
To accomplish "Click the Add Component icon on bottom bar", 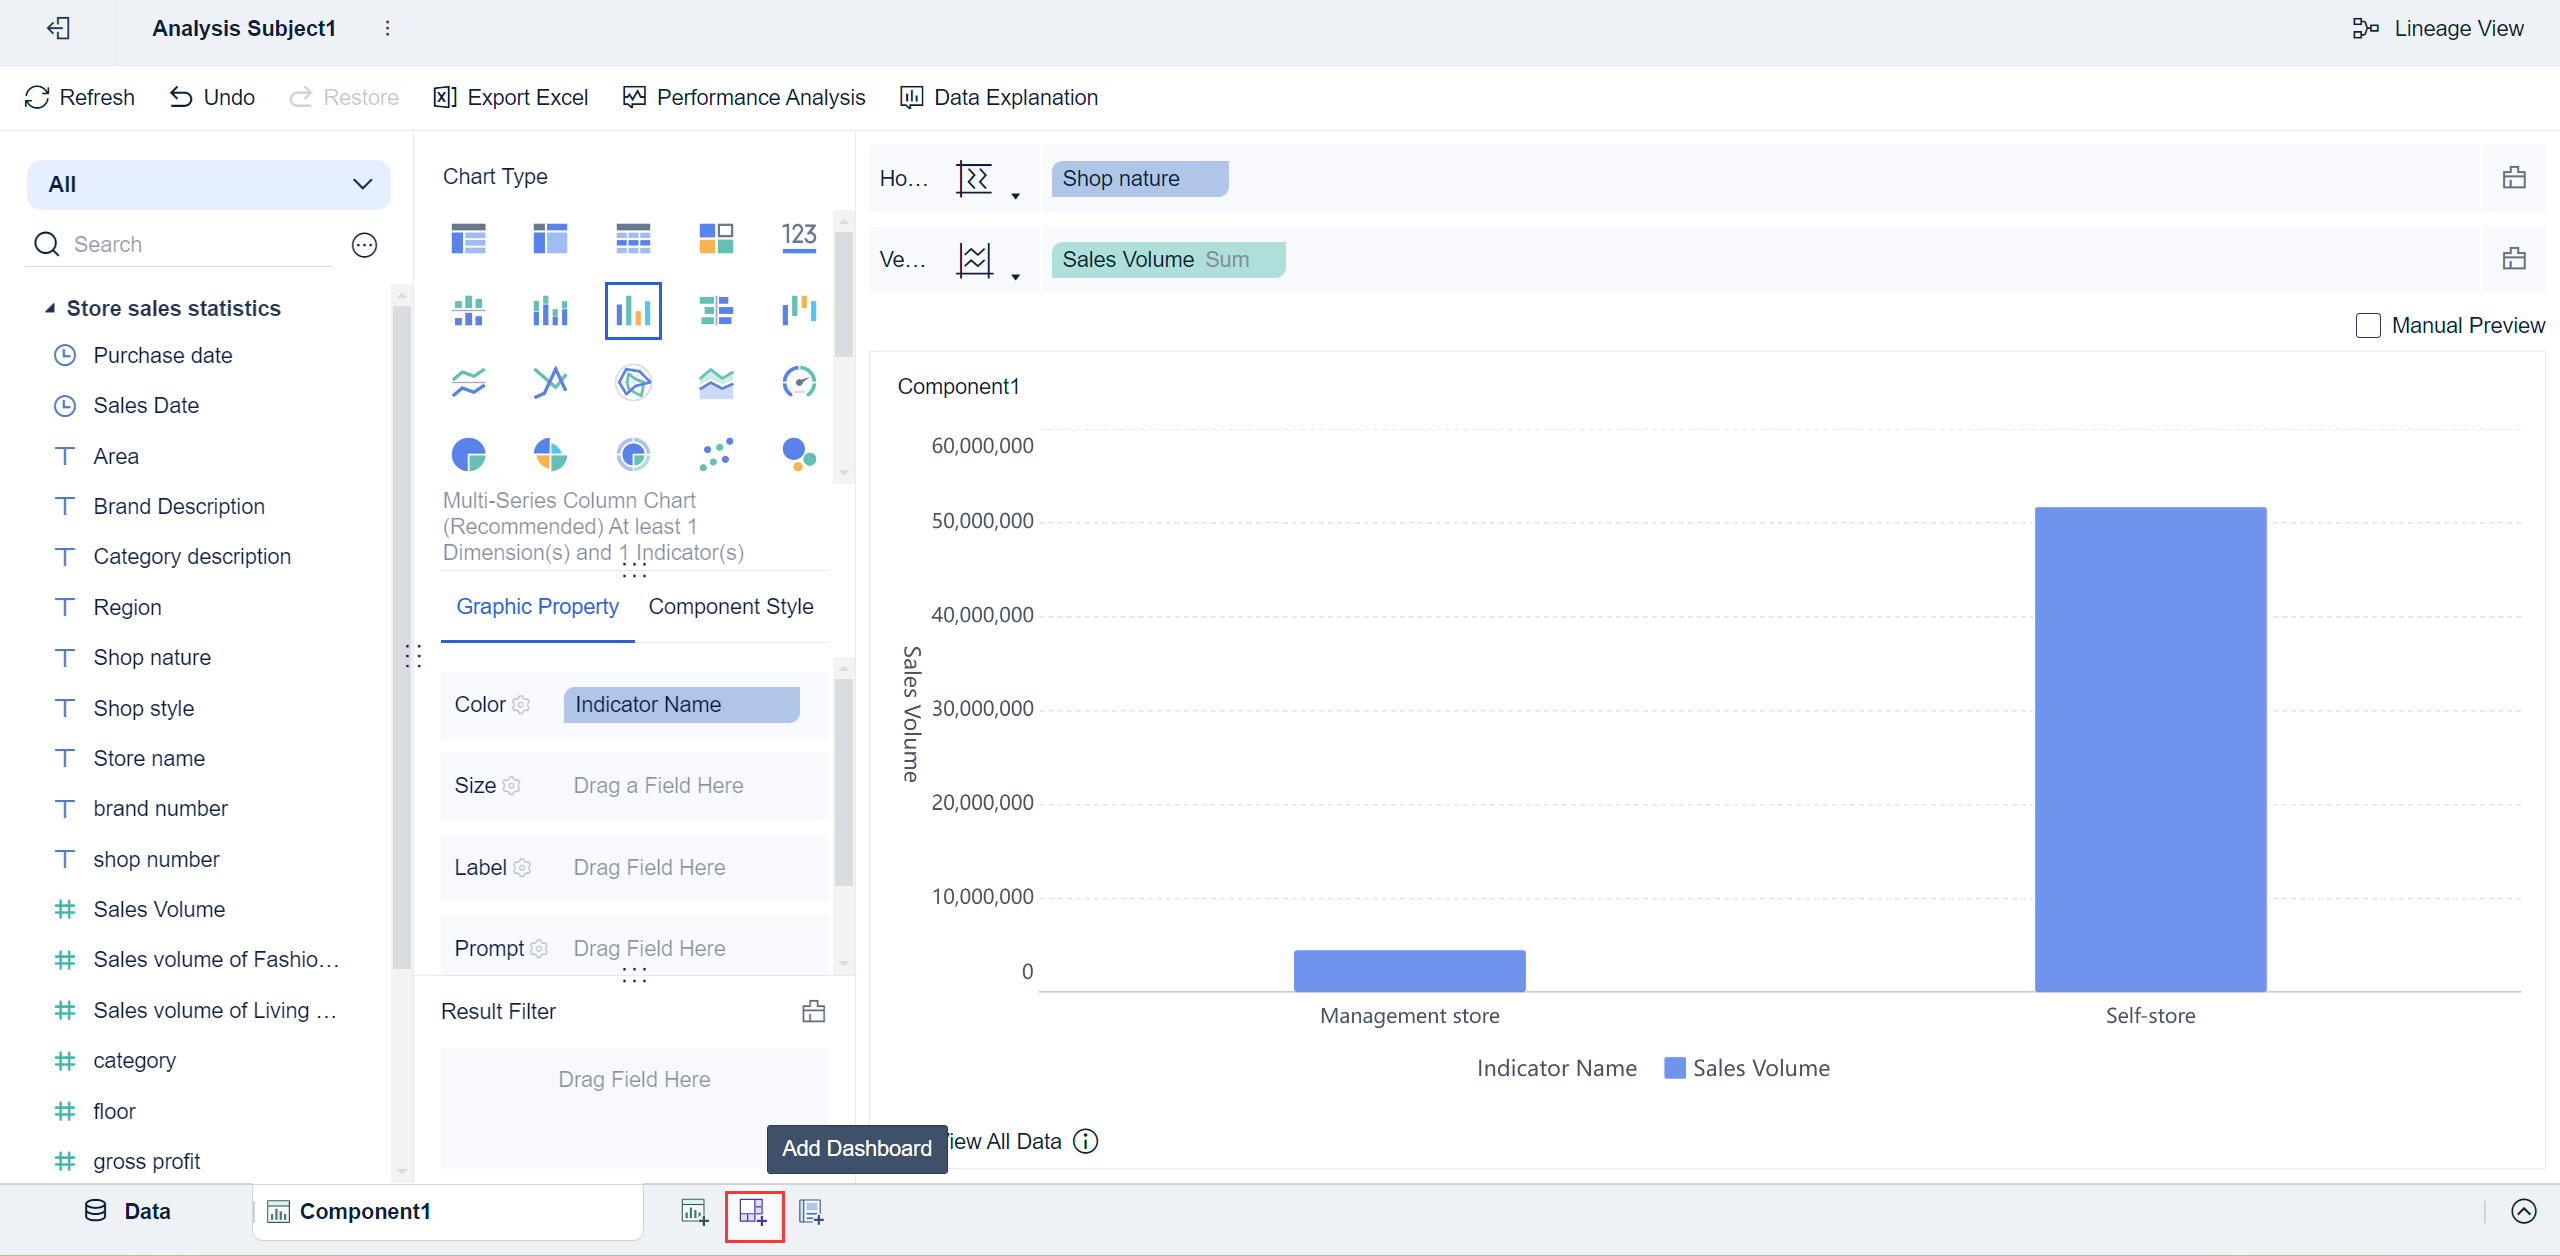I will (694, 1211).
